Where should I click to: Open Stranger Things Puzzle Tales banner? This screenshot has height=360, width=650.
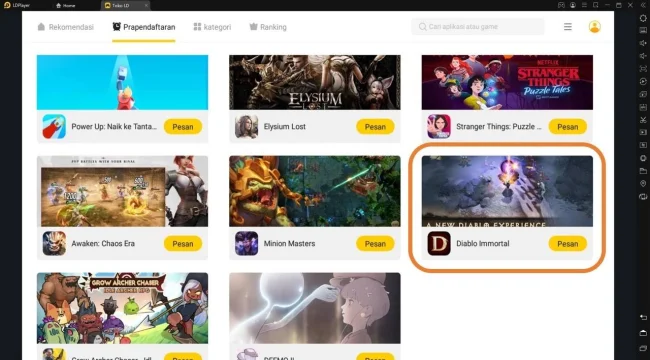(507, 83)
